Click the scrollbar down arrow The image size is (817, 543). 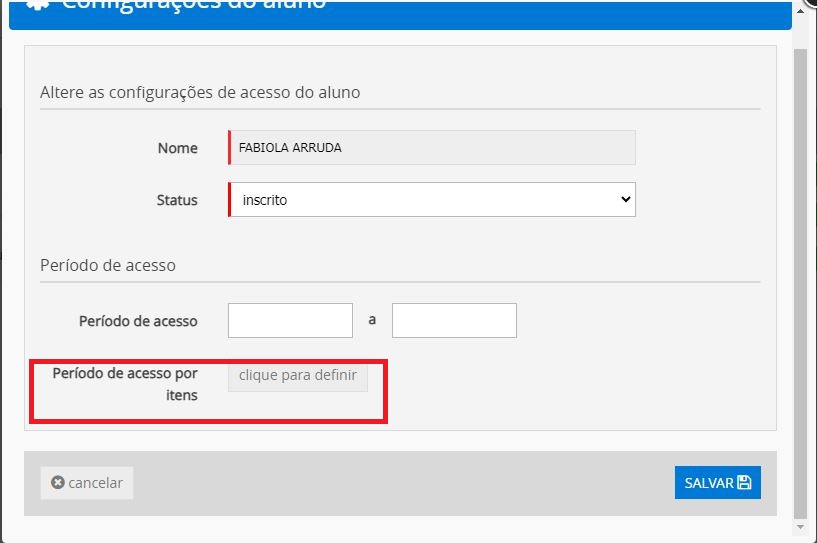(800, 525)
